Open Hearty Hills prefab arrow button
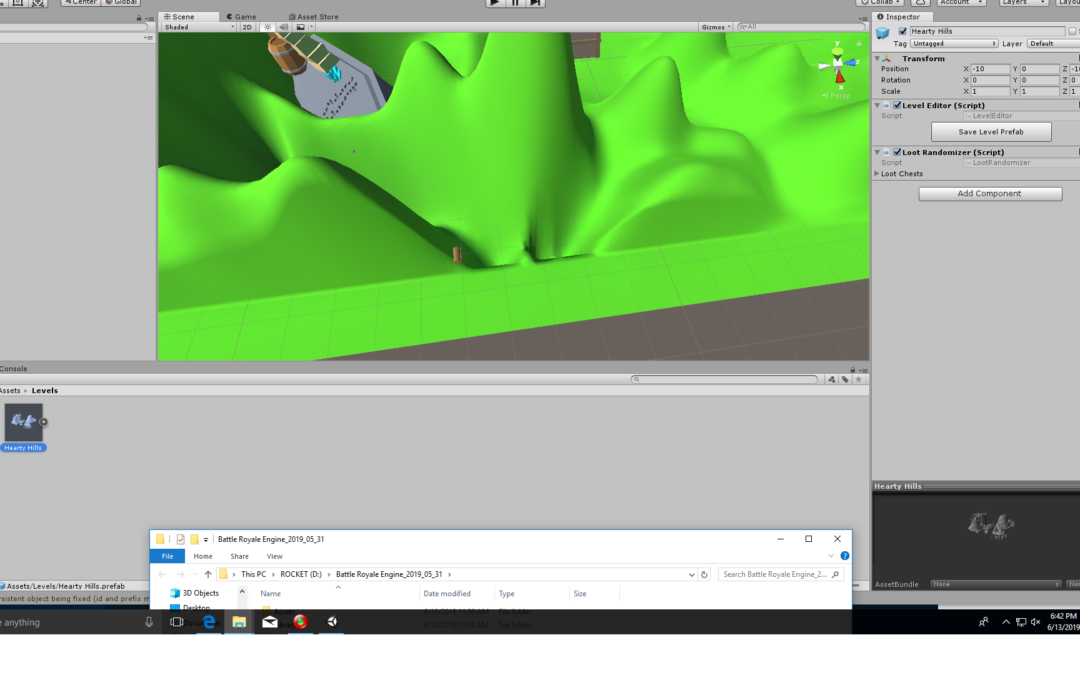 coord(43,422)
